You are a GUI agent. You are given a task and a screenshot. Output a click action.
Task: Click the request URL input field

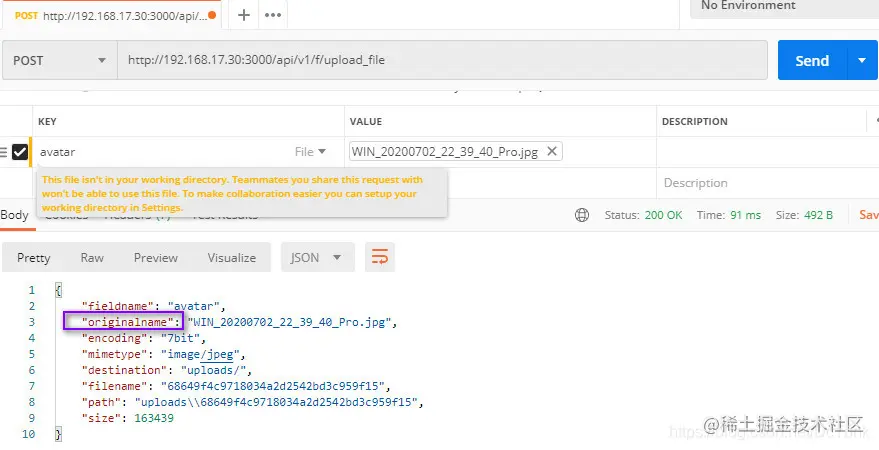442,60
